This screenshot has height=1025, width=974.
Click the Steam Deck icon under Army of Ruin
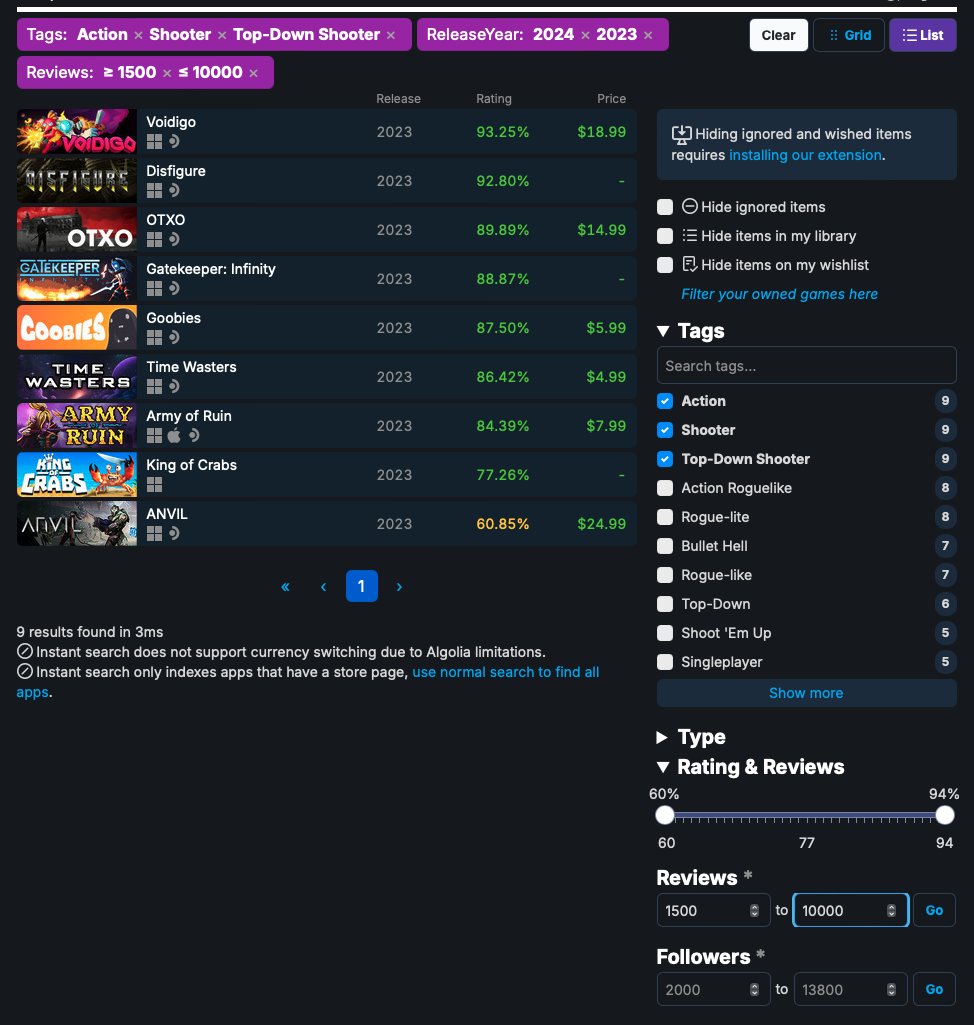pos(193,435)
